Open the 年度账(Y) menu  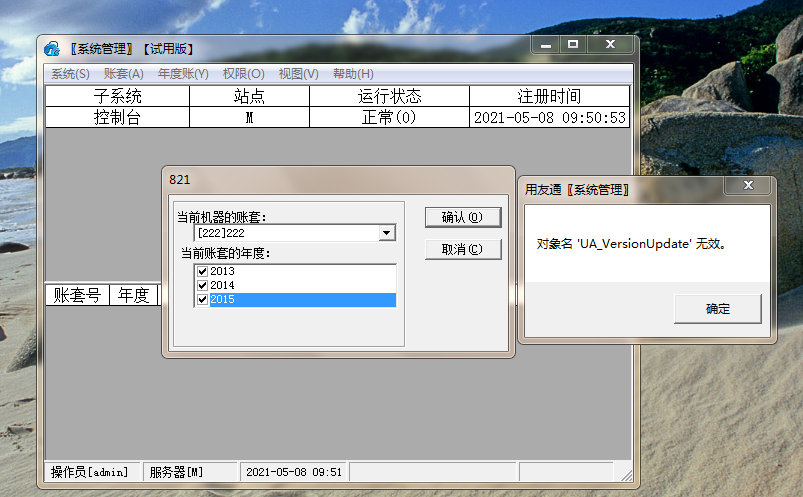point(183,74)
